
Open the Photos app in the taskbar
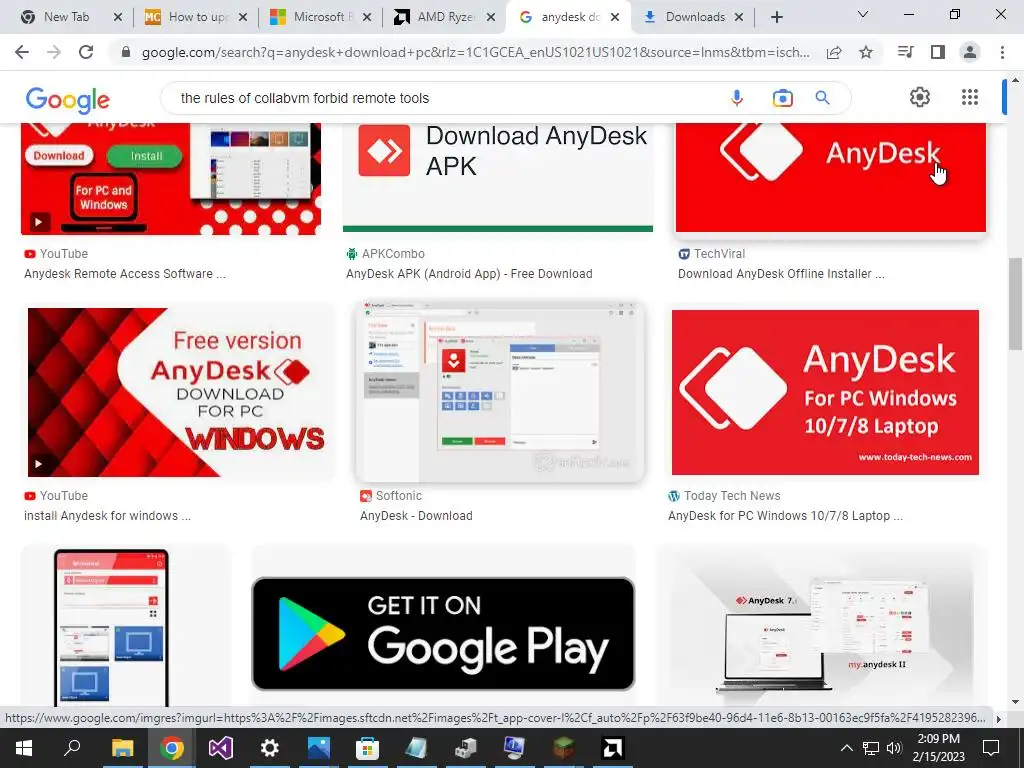[x=319, y=748]
